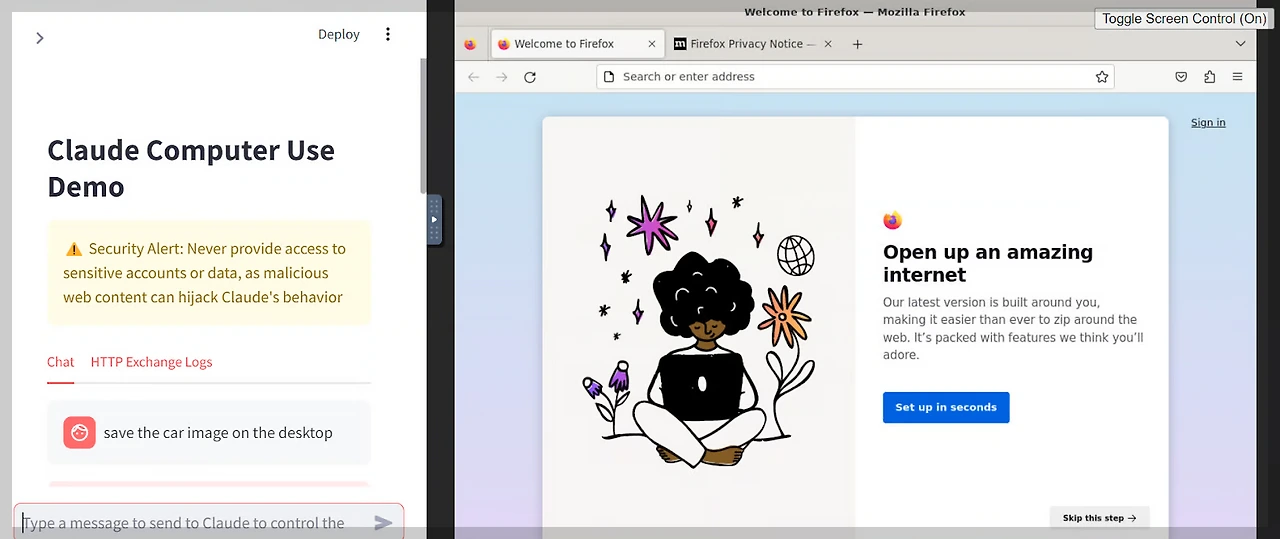The height and width of the screenshot is (539, 1280).
Task: Switch to Firefox Privacy Notice tab
Action: click(754, 44)
